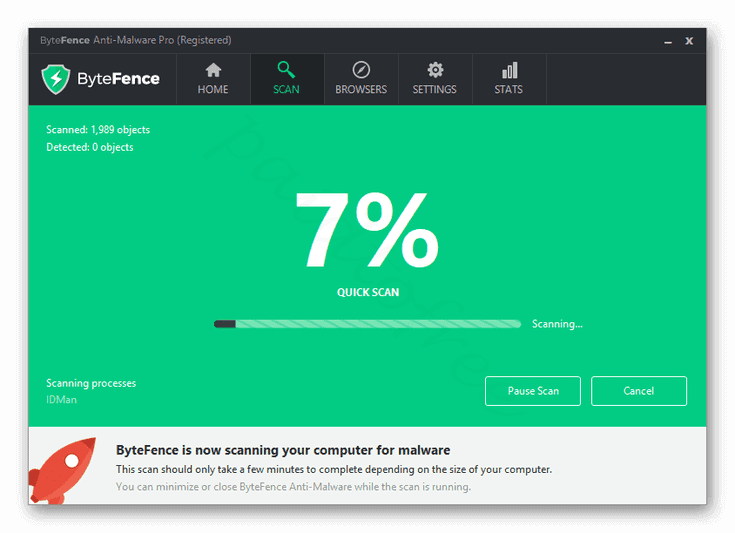Click the 7% progress figure
Screen dimensions: 735x533
point(368,230)
